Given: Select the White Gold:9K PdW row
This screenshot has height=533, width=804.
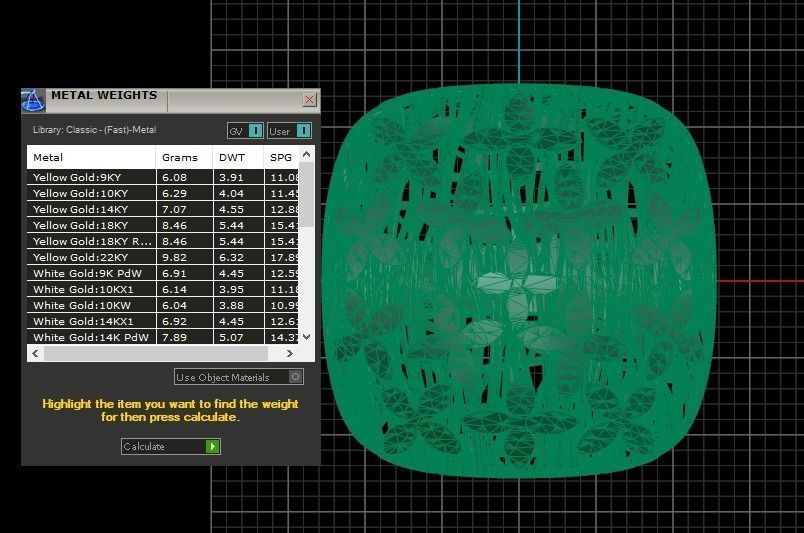Looking at the screenshot, I should click(x=163, y=273).
